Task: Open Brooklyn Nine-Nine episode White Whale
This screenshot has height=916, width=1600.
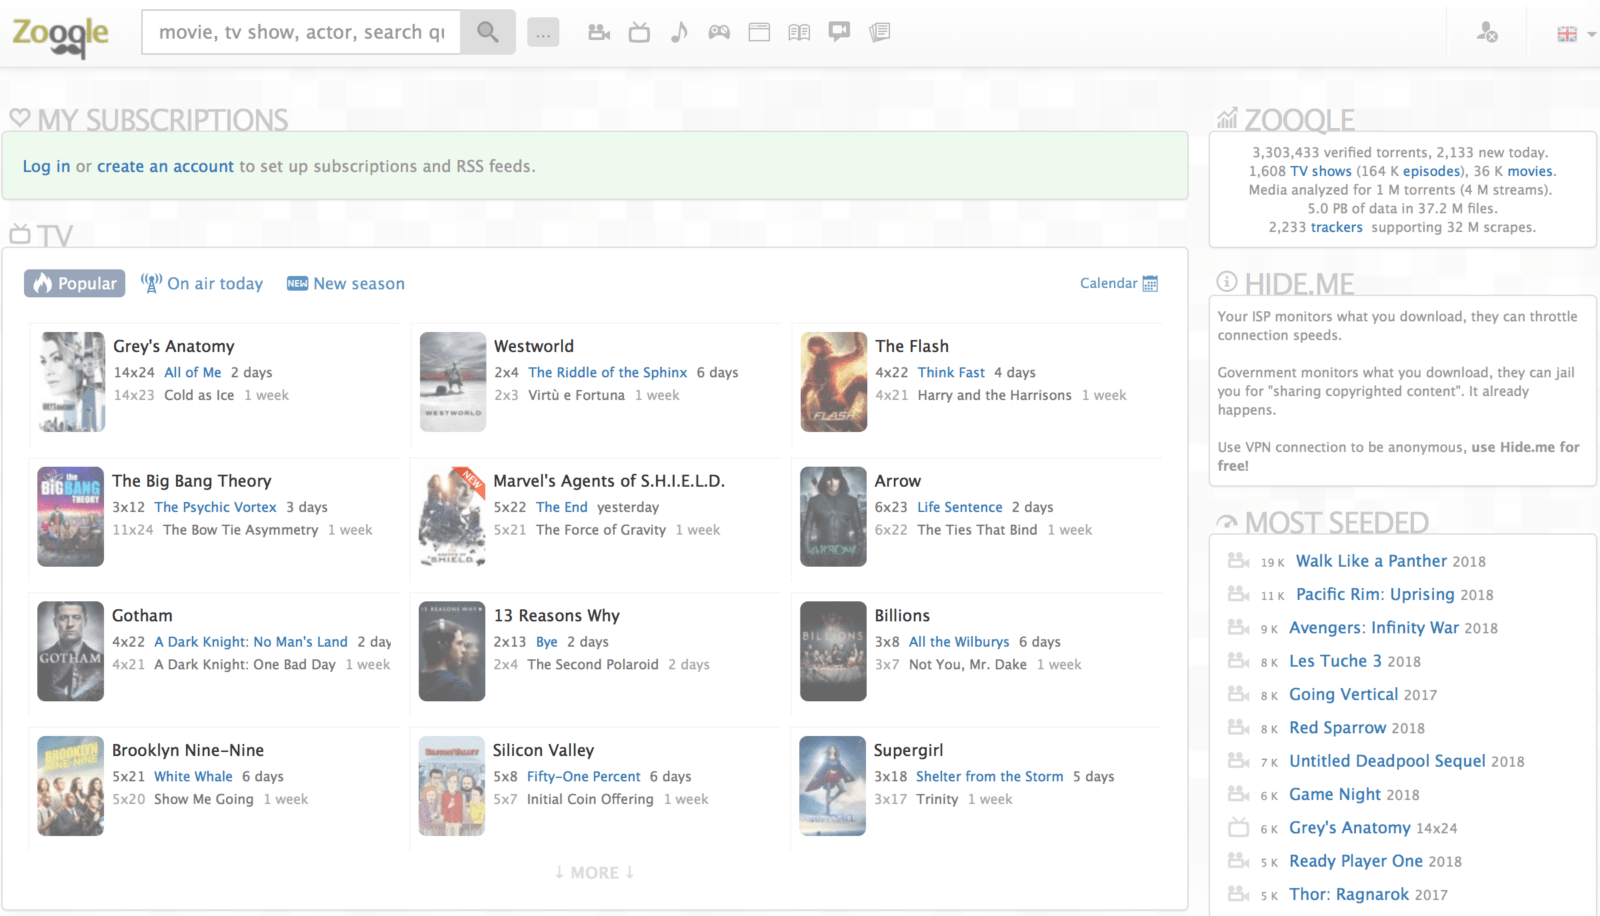Action: pos(193,776)
